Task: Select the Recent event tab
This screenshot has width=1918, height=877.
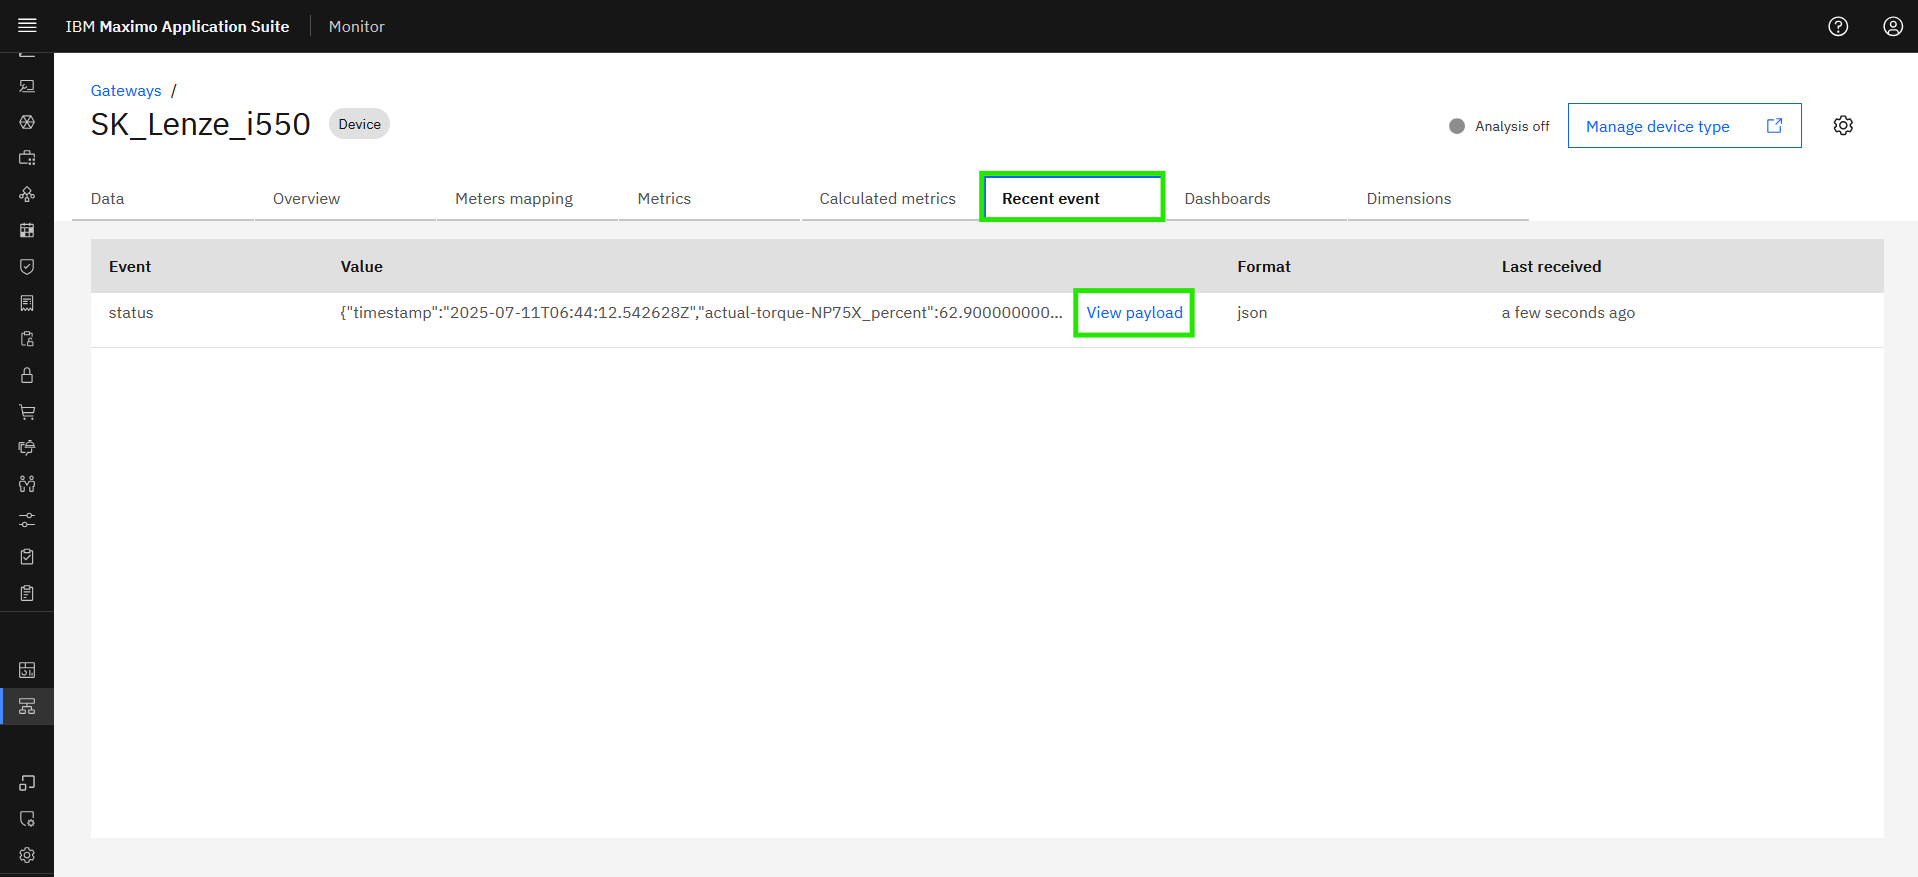Action: pos(1073,198)
